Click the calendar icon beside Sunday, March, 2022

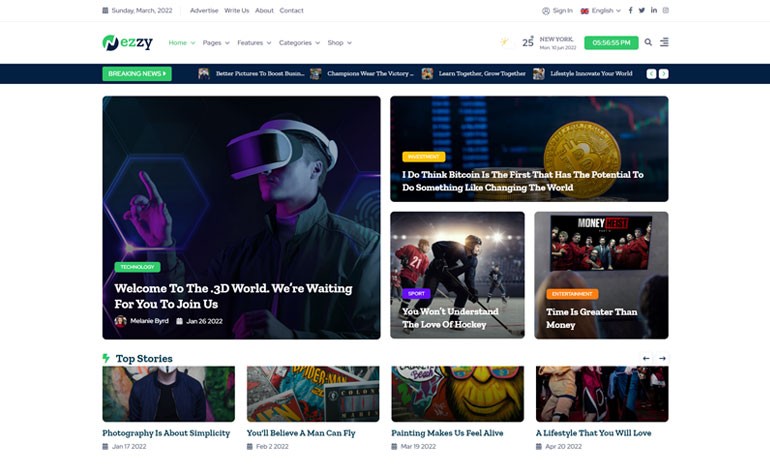coord(105,10)
